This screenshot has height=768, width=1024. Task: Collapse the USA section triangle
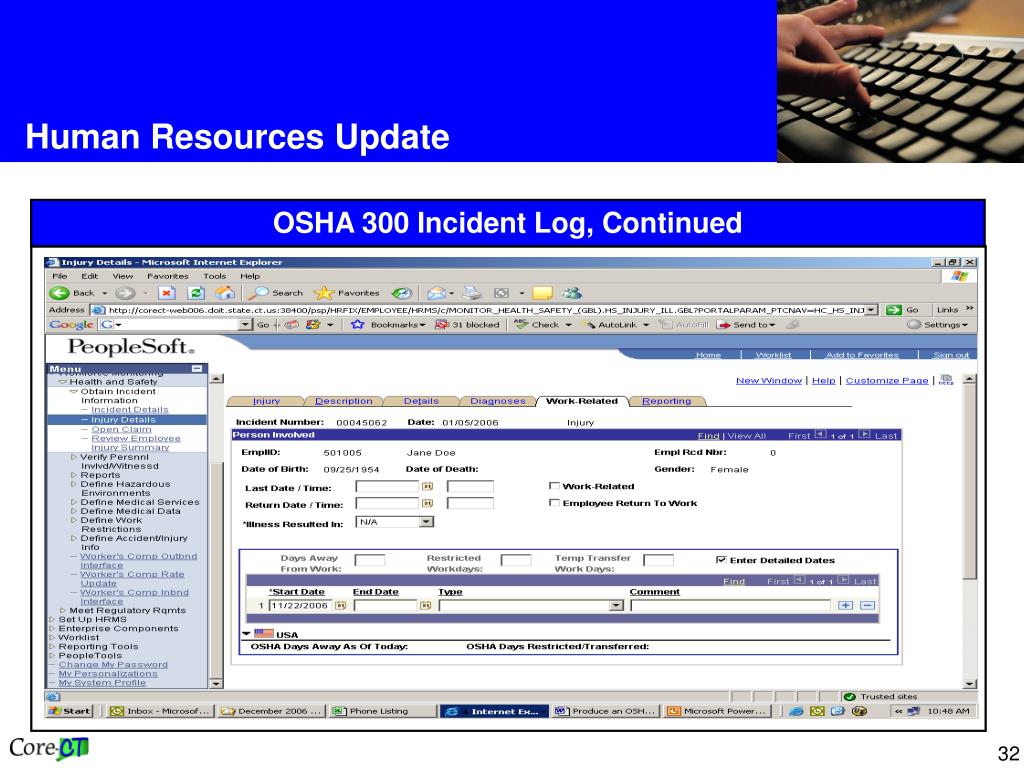[x=246, y=633]
